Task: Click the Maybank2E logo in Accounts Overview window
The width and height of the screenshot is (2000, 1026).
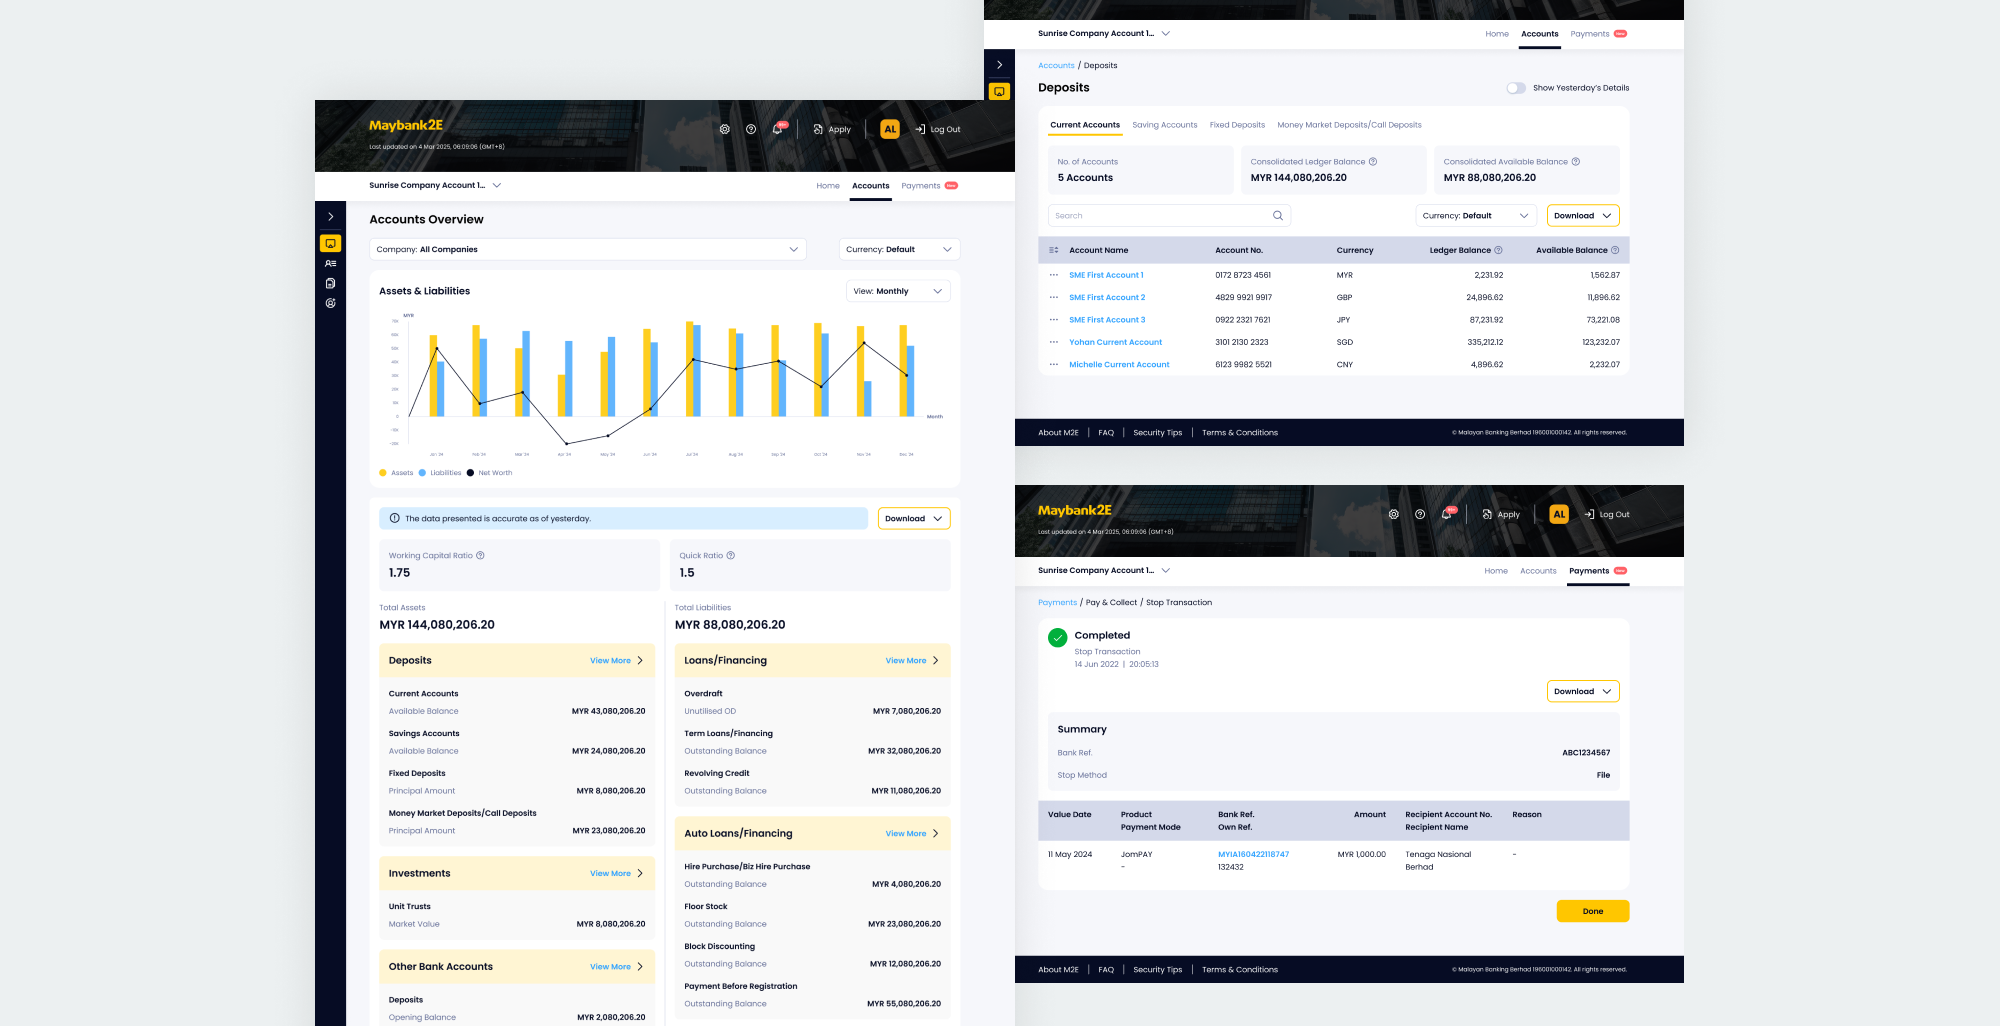Action: tap(406, 125)
